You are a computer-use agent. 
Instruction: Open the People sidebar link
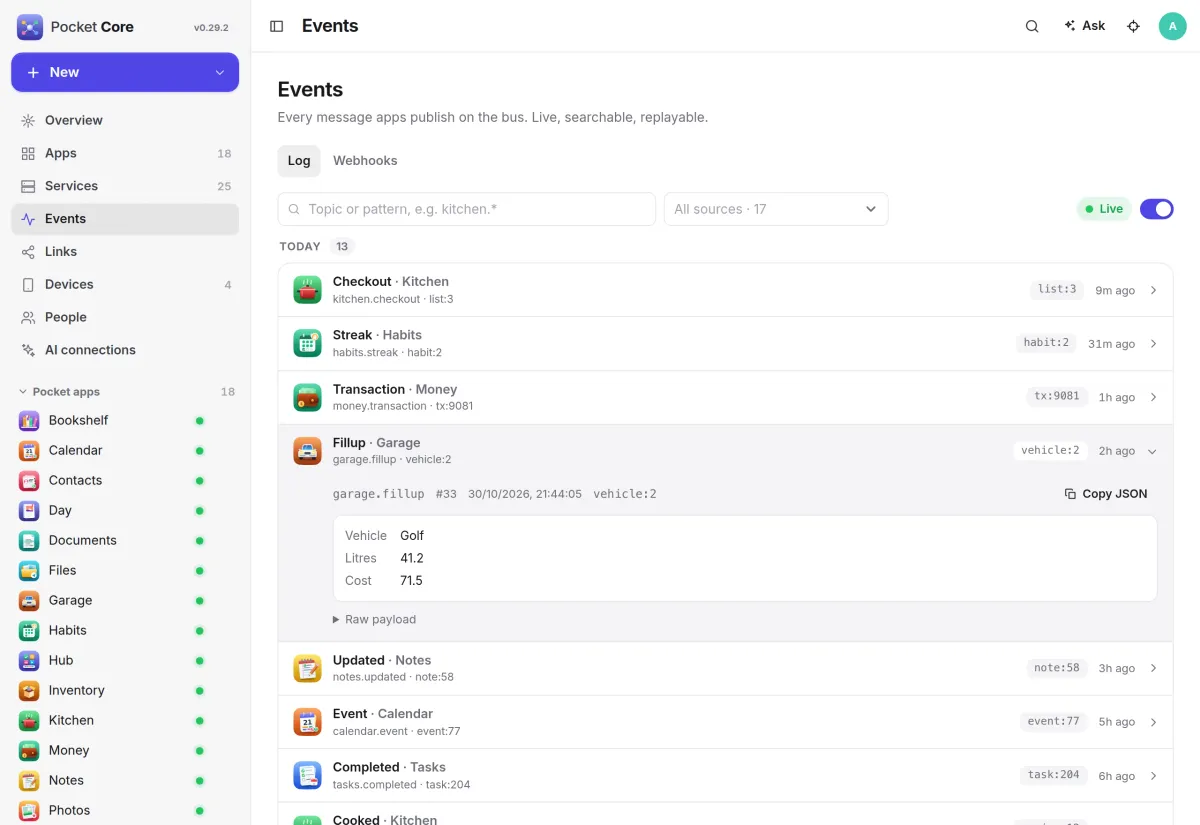pyautogui.click(x=125, y=317)
